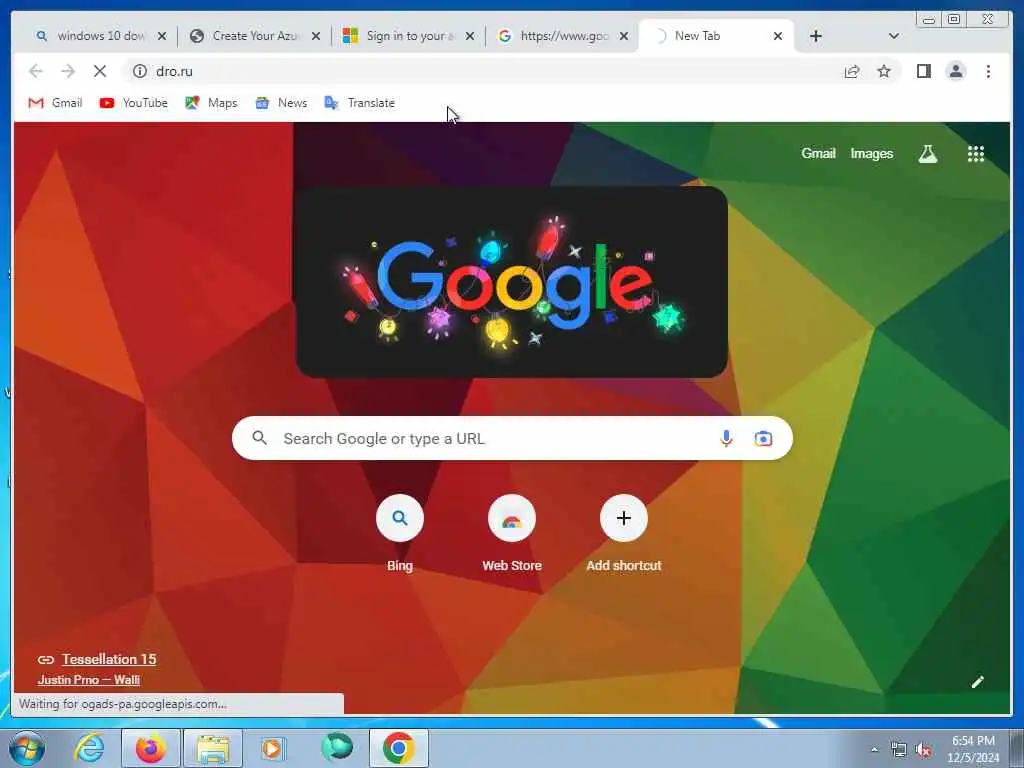Screen dimensions: 1024x768
Task: Close the New Tab tab
Action: (x=778, y=36)
